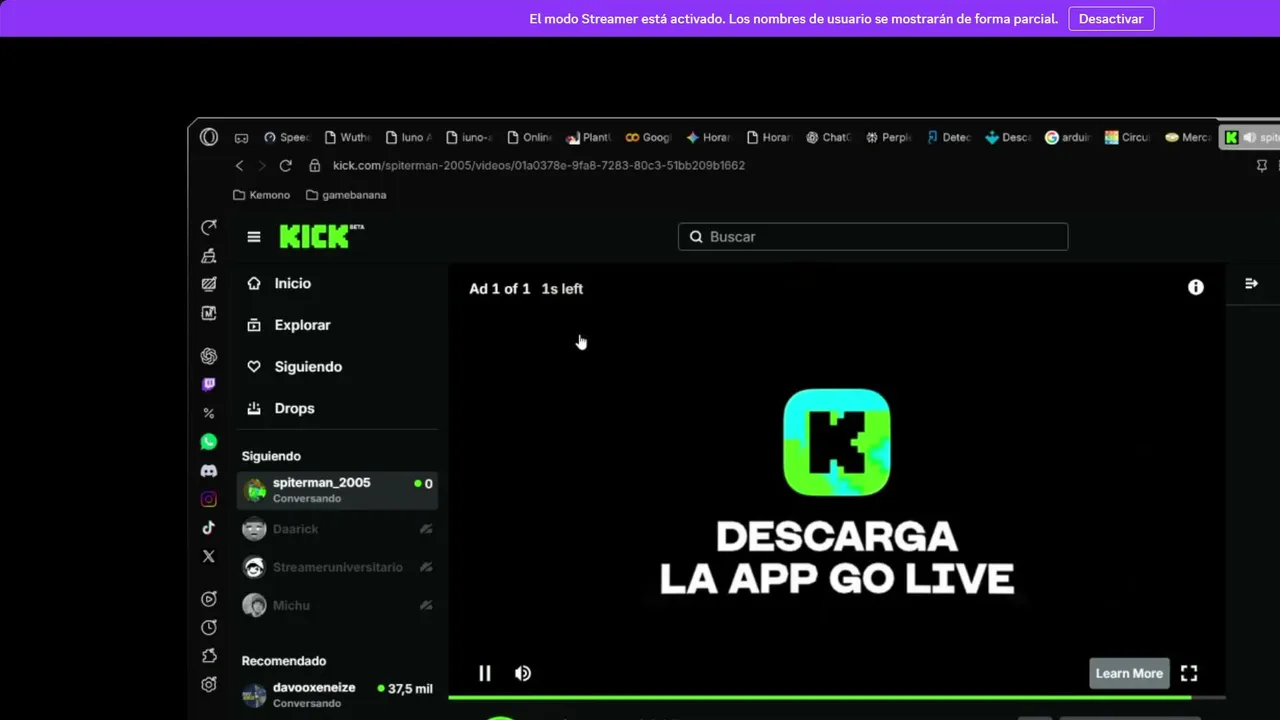1280x720 pixels.
Task: Enter fullscreen video mode
Action: click(x=1189, y=673)
